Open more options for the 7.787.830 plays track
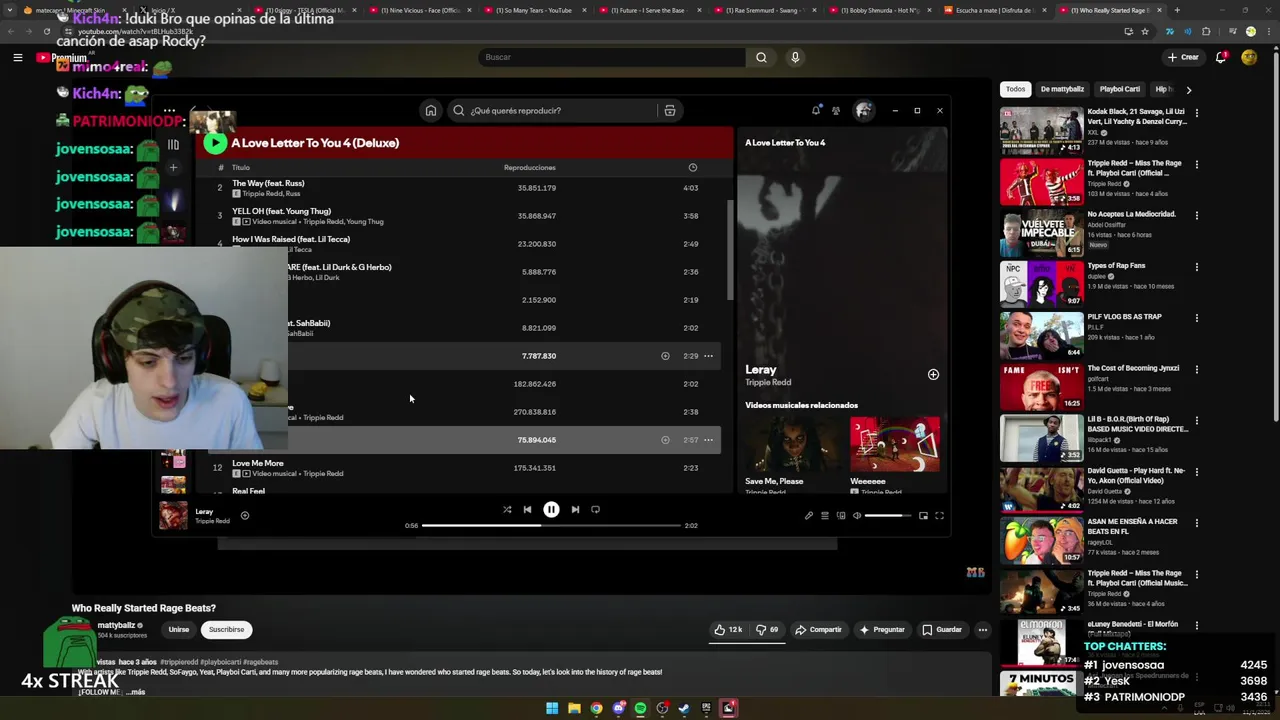 (x=708, y=356)
